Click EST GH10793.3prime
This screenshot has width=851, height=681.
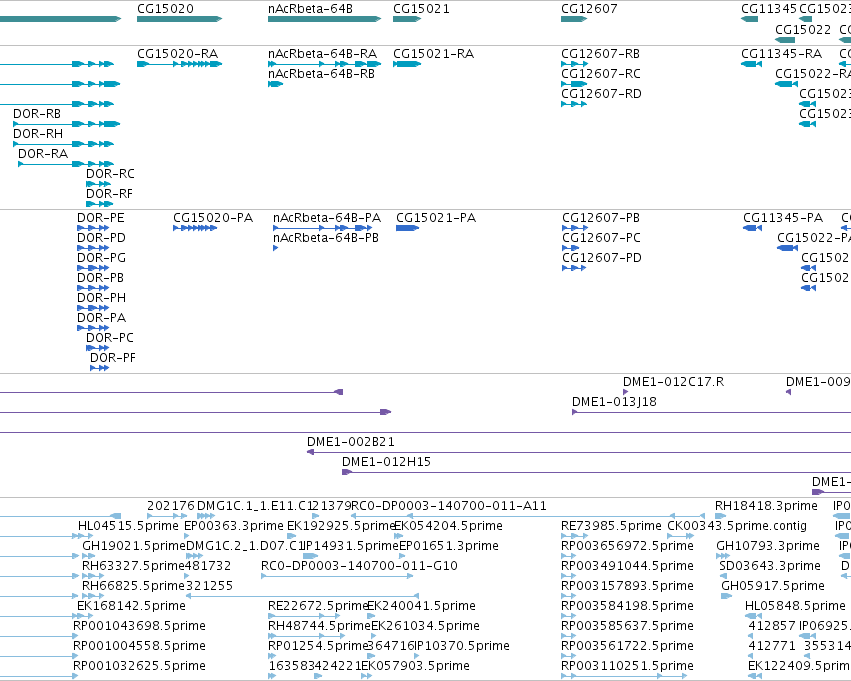[768, 546]
